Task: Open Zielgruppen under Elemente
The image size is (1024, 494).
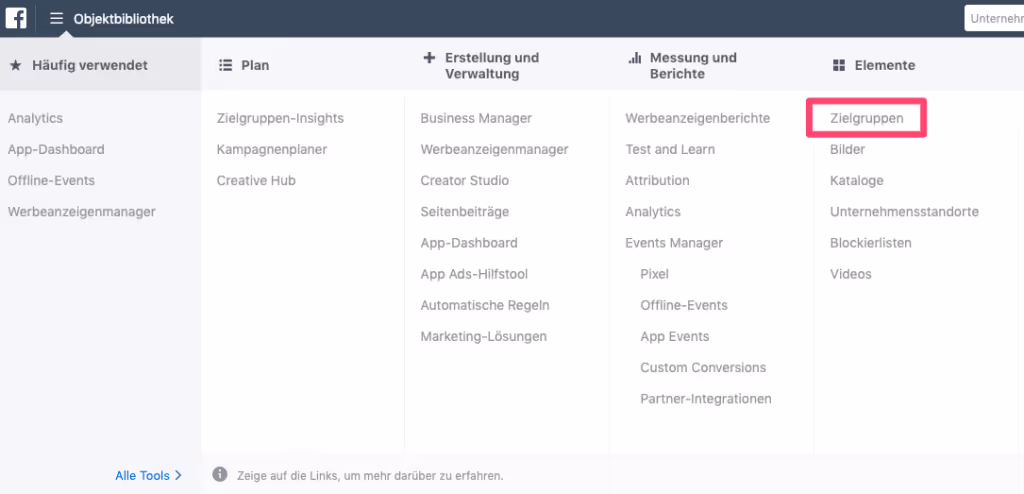Action: 867,118
